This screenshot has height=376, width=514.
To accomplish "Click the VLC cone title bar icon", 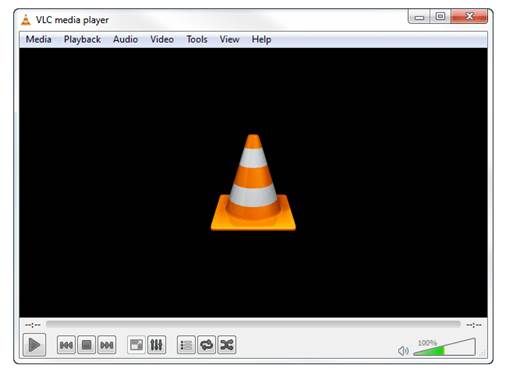I will [26, 20].
